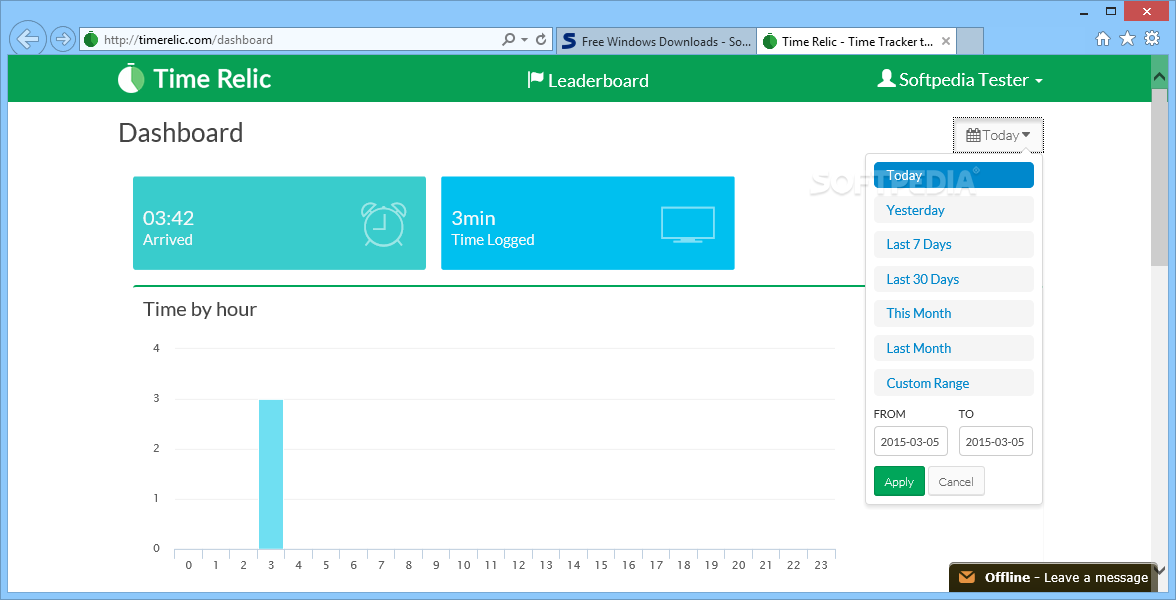This screenshot has width=1176, height=600.
Task: Toggle the Today date range dropdown
Action: pyautogui.click(x=998, y=135)
